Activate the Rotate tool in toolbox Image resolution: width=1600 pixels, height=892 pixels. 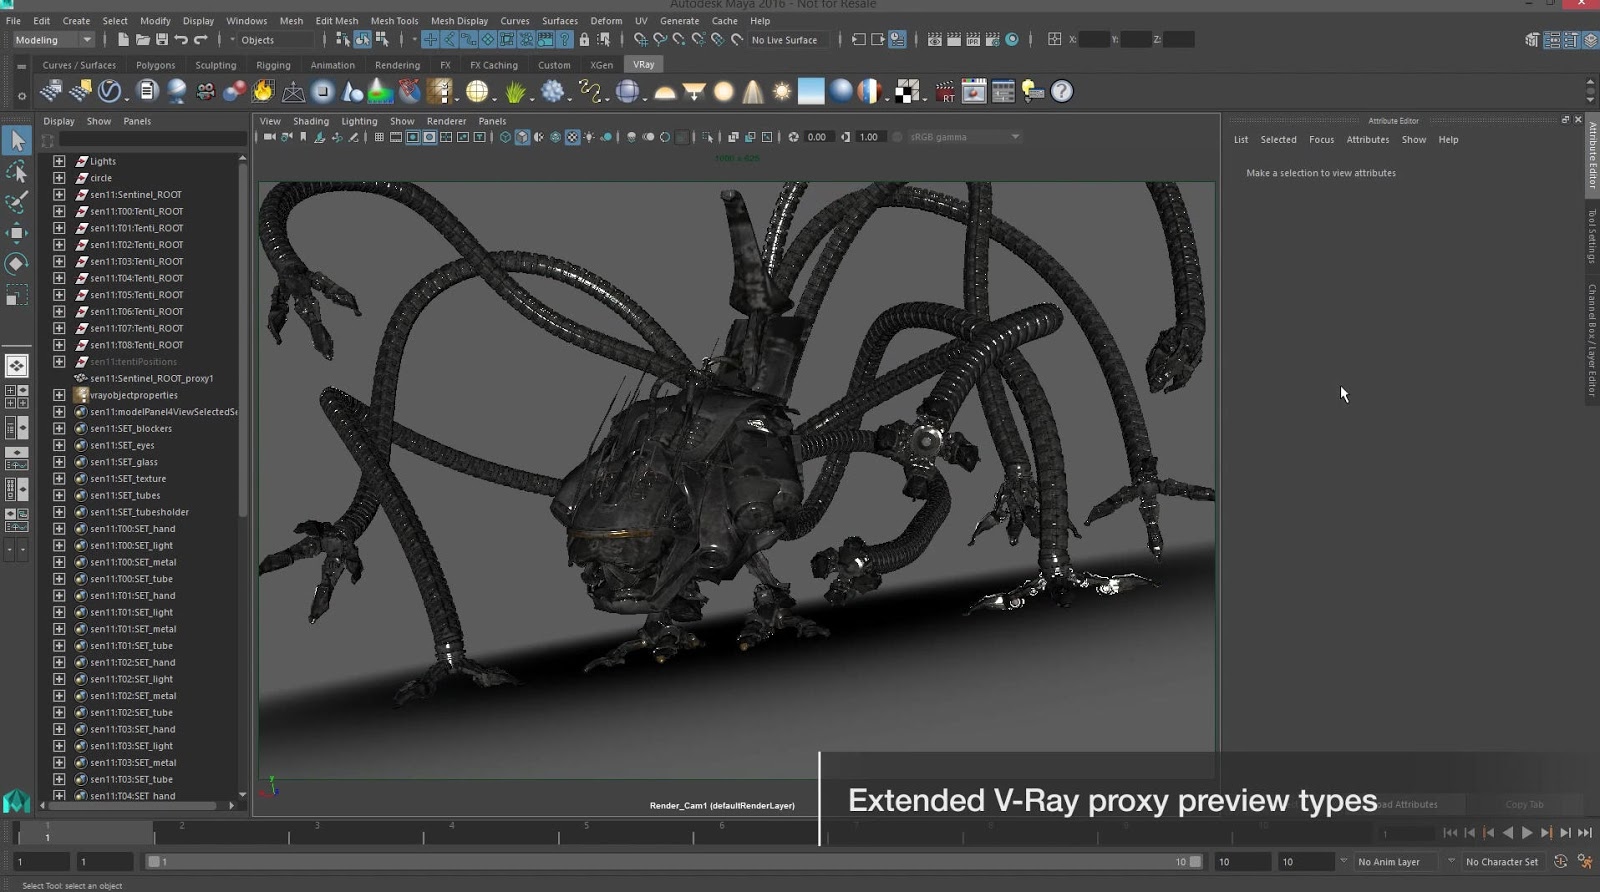pyautogui.click(x=16, y=264)
